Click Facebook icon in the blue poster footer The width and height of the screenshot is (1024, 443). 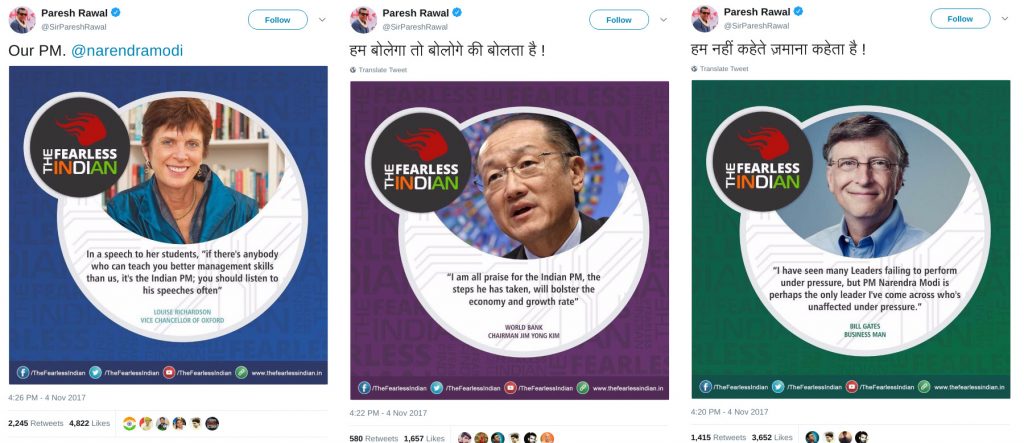point(23,372)
